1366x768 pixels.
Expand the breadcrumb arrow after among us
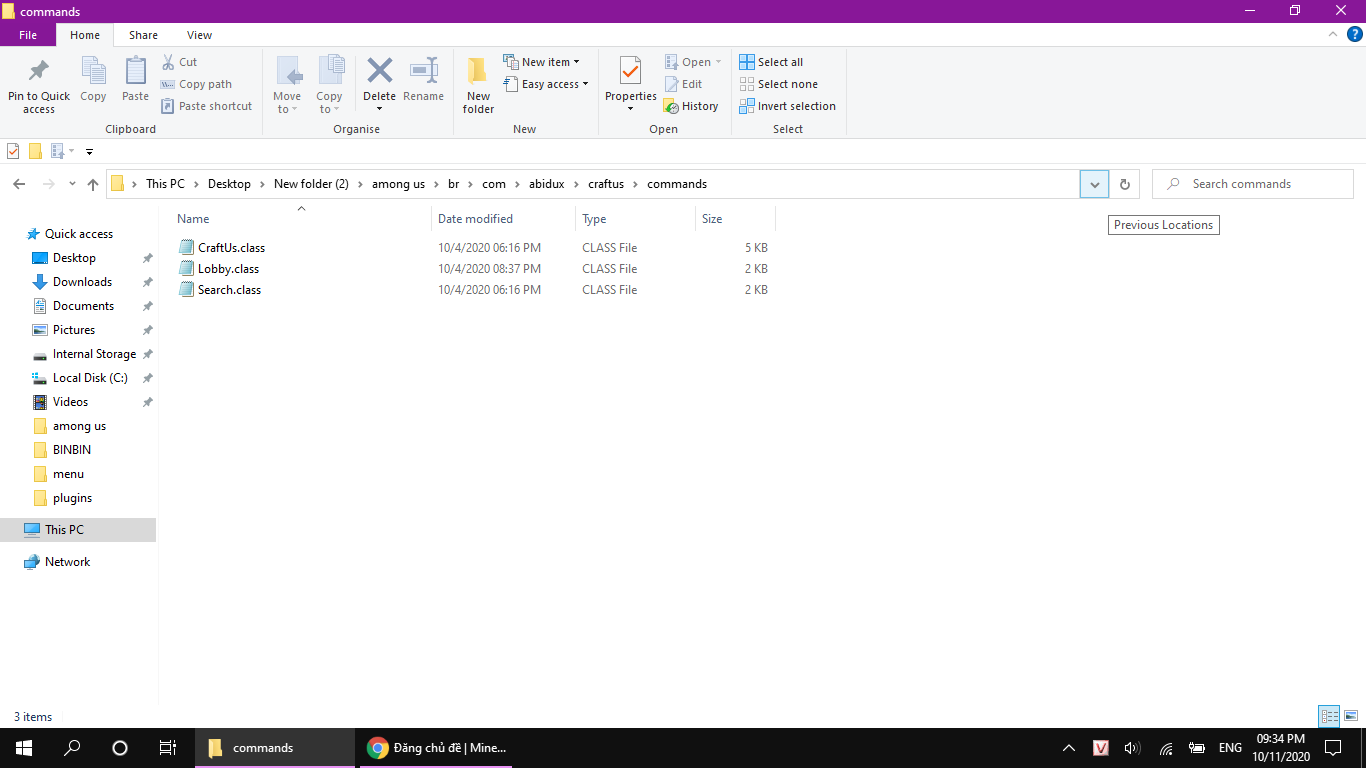tap(437, 184)
